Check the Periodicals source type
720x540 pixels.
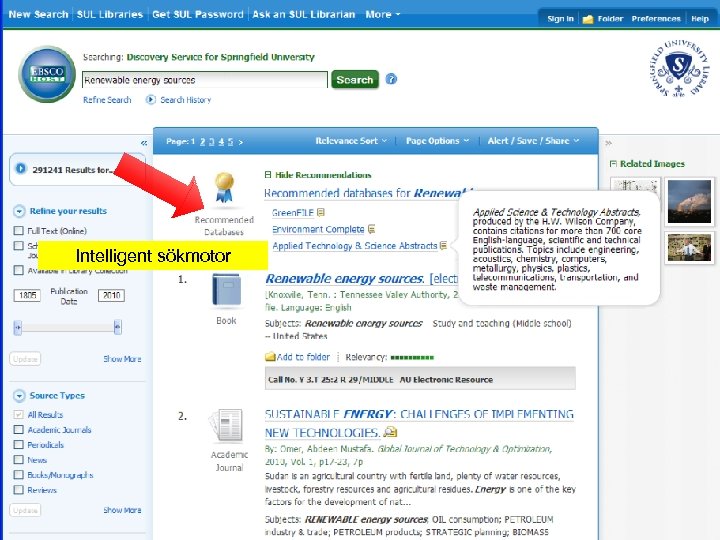click(x=18, y=445)
